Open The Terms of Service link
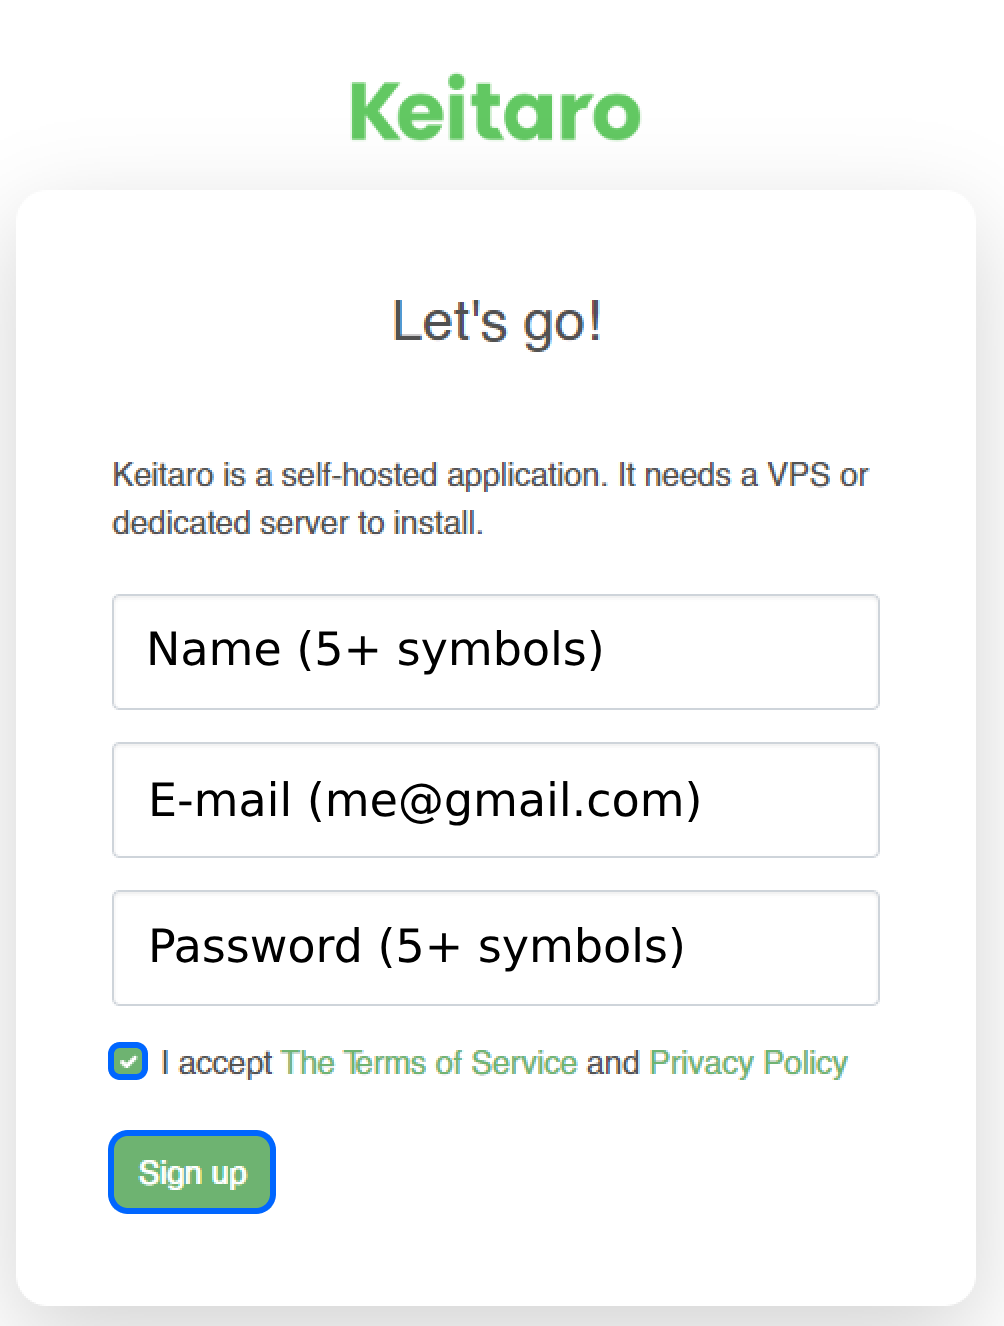This screenshot has width=1004, height=1326. coord(429,1062)
